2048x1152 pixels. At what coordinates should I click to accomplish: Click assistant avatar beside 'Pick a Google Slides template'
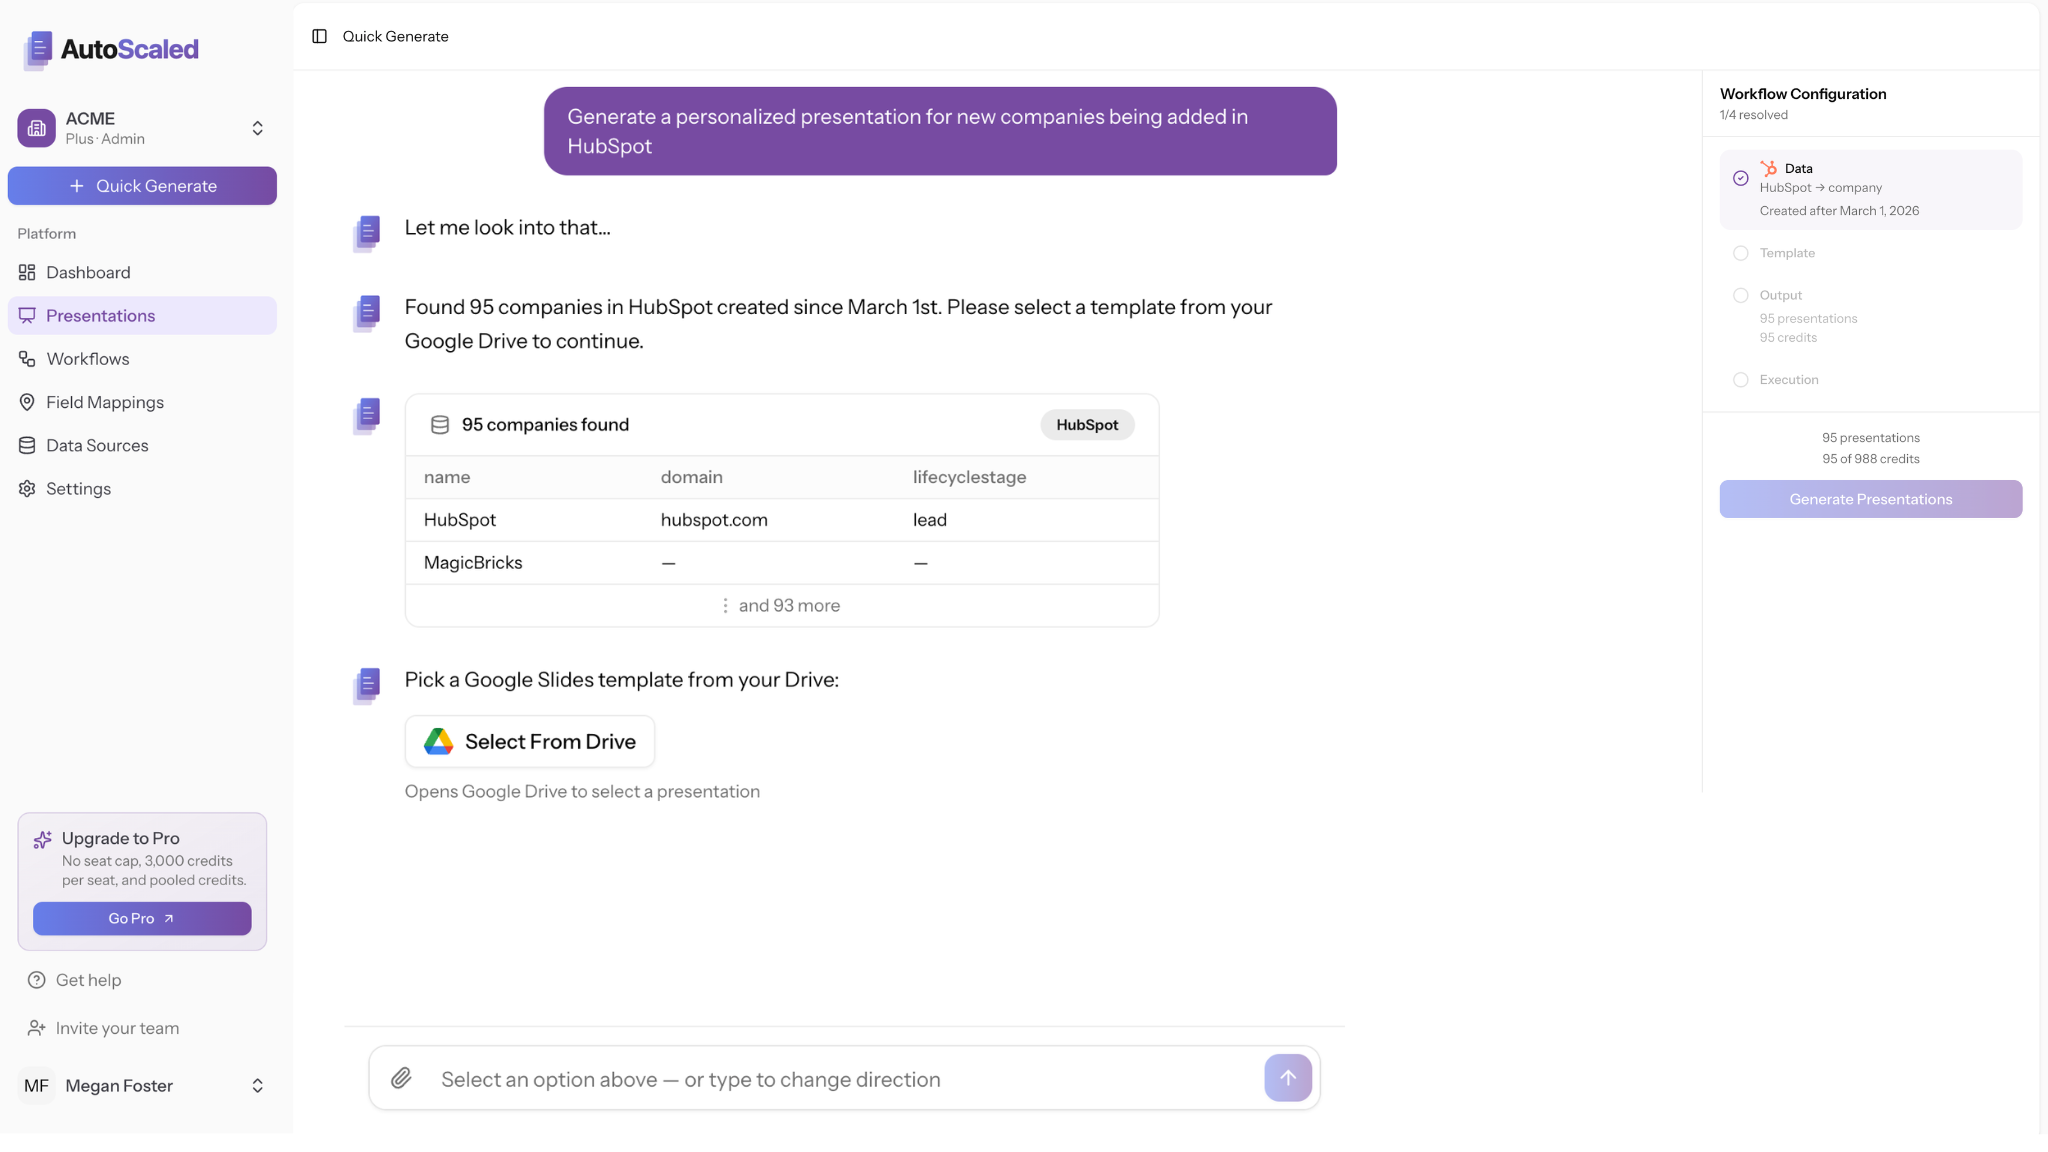[x=367, y=686]
